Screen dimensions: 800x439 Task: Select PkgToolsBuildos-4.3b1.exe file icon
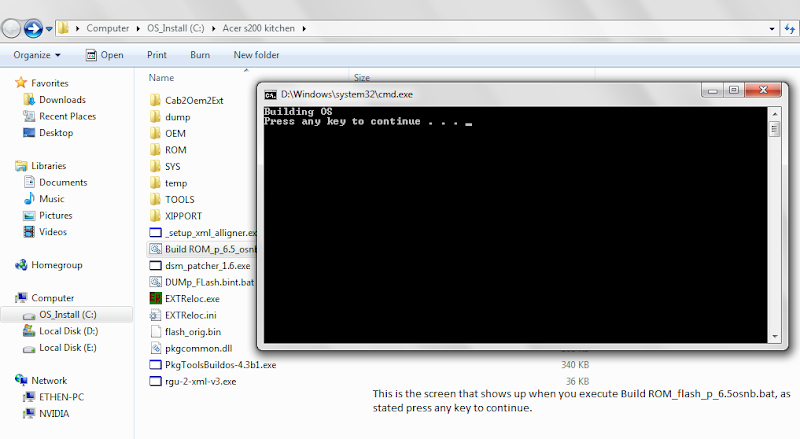pos(155,364)
